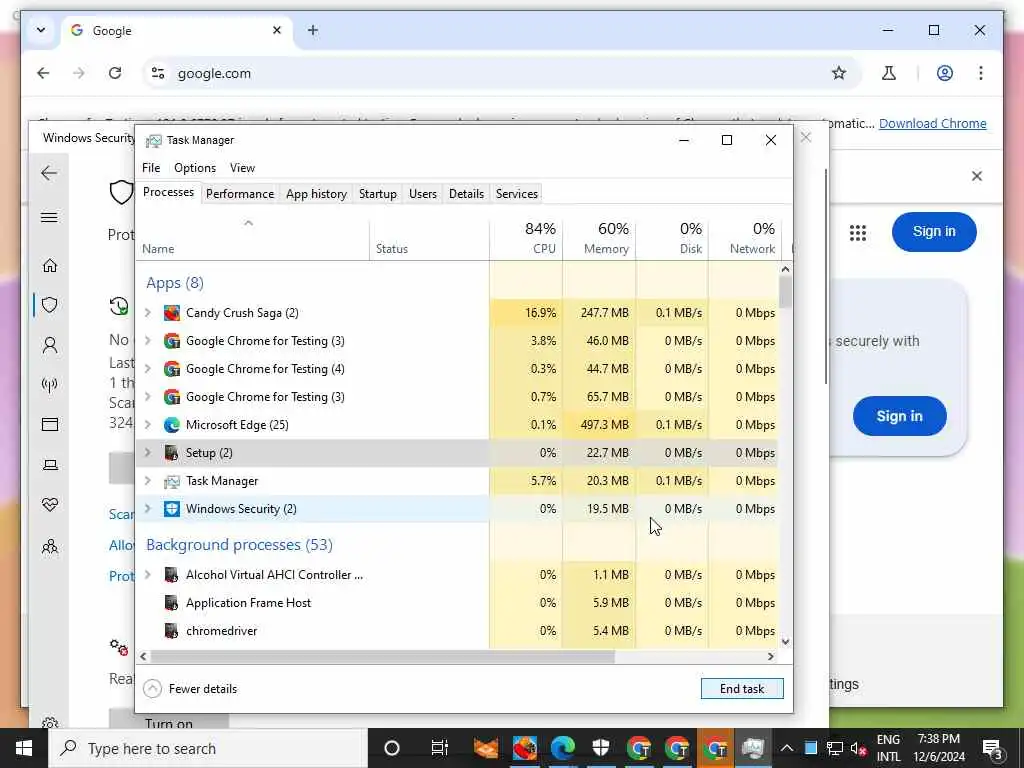Viewport: 1024px width, 768px height.
Task: Open Firewall & network icon in Windows Security sidebar
Action: (50, 385)
